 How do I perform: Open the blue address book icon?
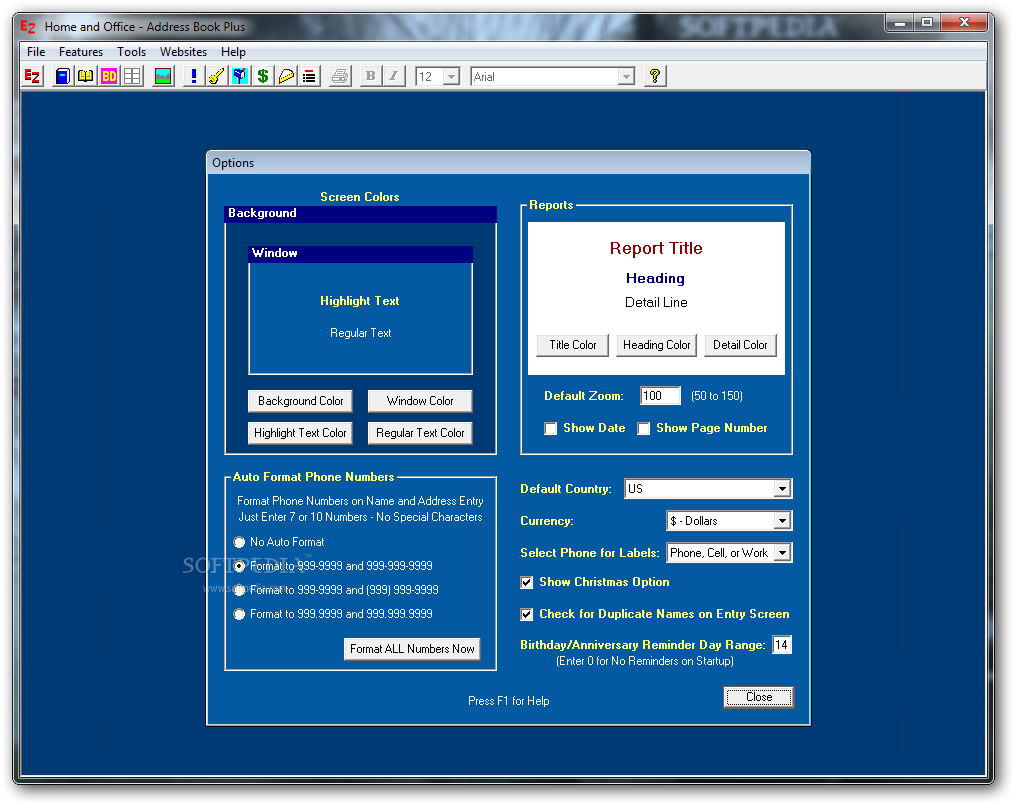click(x=62, y=76)
